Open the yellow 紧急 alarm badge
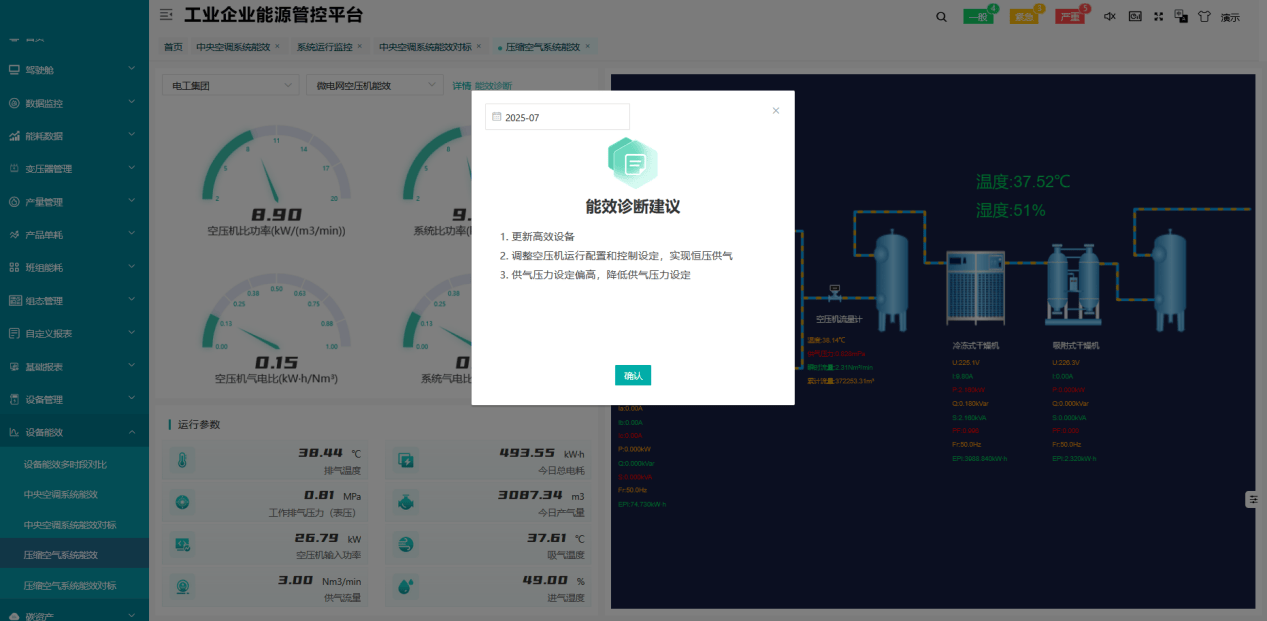Viewport: 1267px width, 621px height. 1024,17
